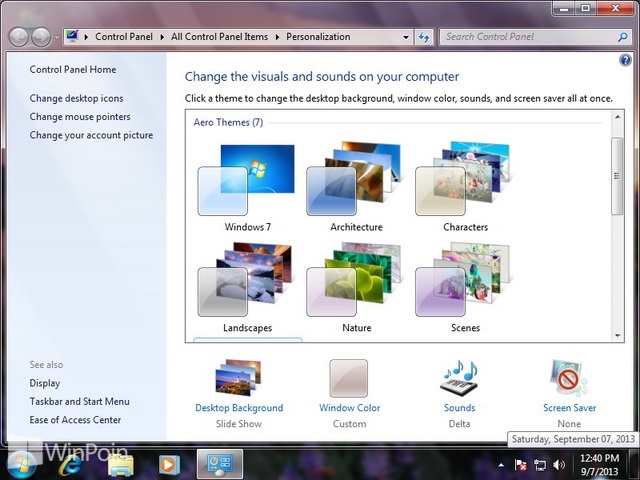This screenshot has height=480, width=640.
Task: Click the Sounds link text
Action: point(460,408)
